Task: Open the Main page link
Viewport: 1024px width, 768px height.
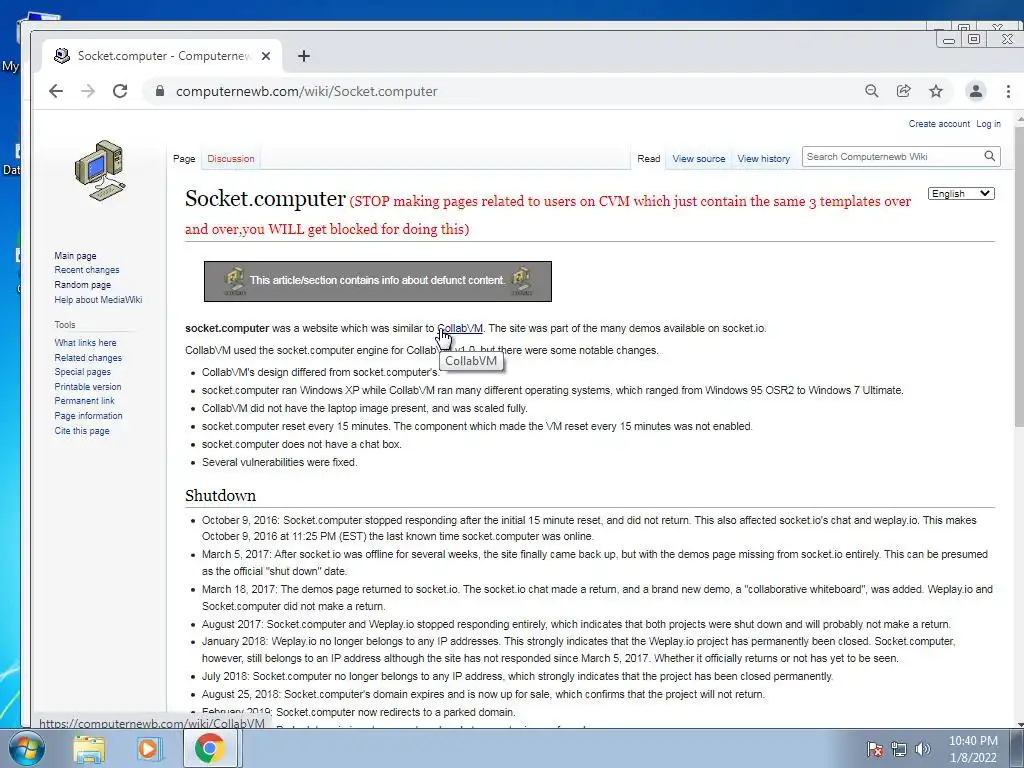Action: (75, 255)
